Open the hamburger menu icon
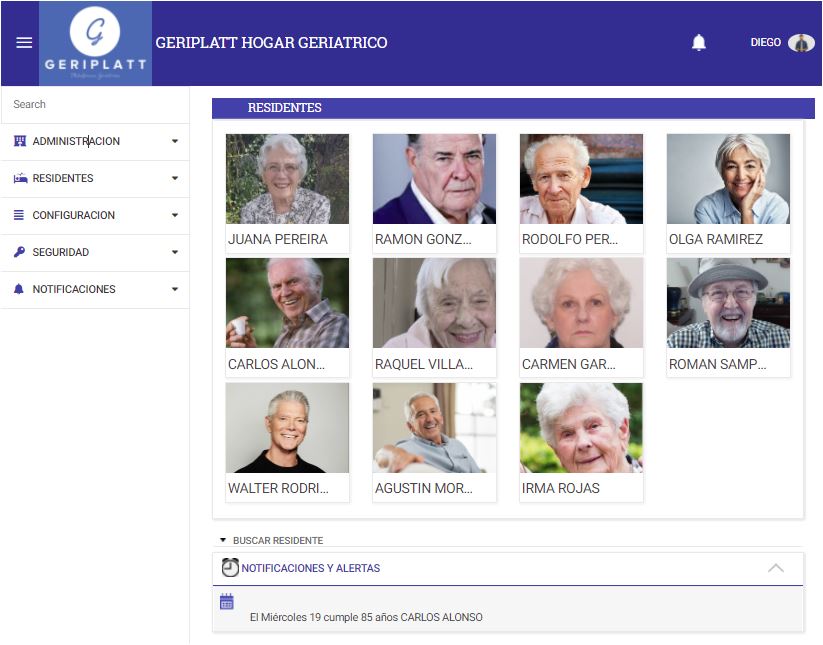 point(24,43)
